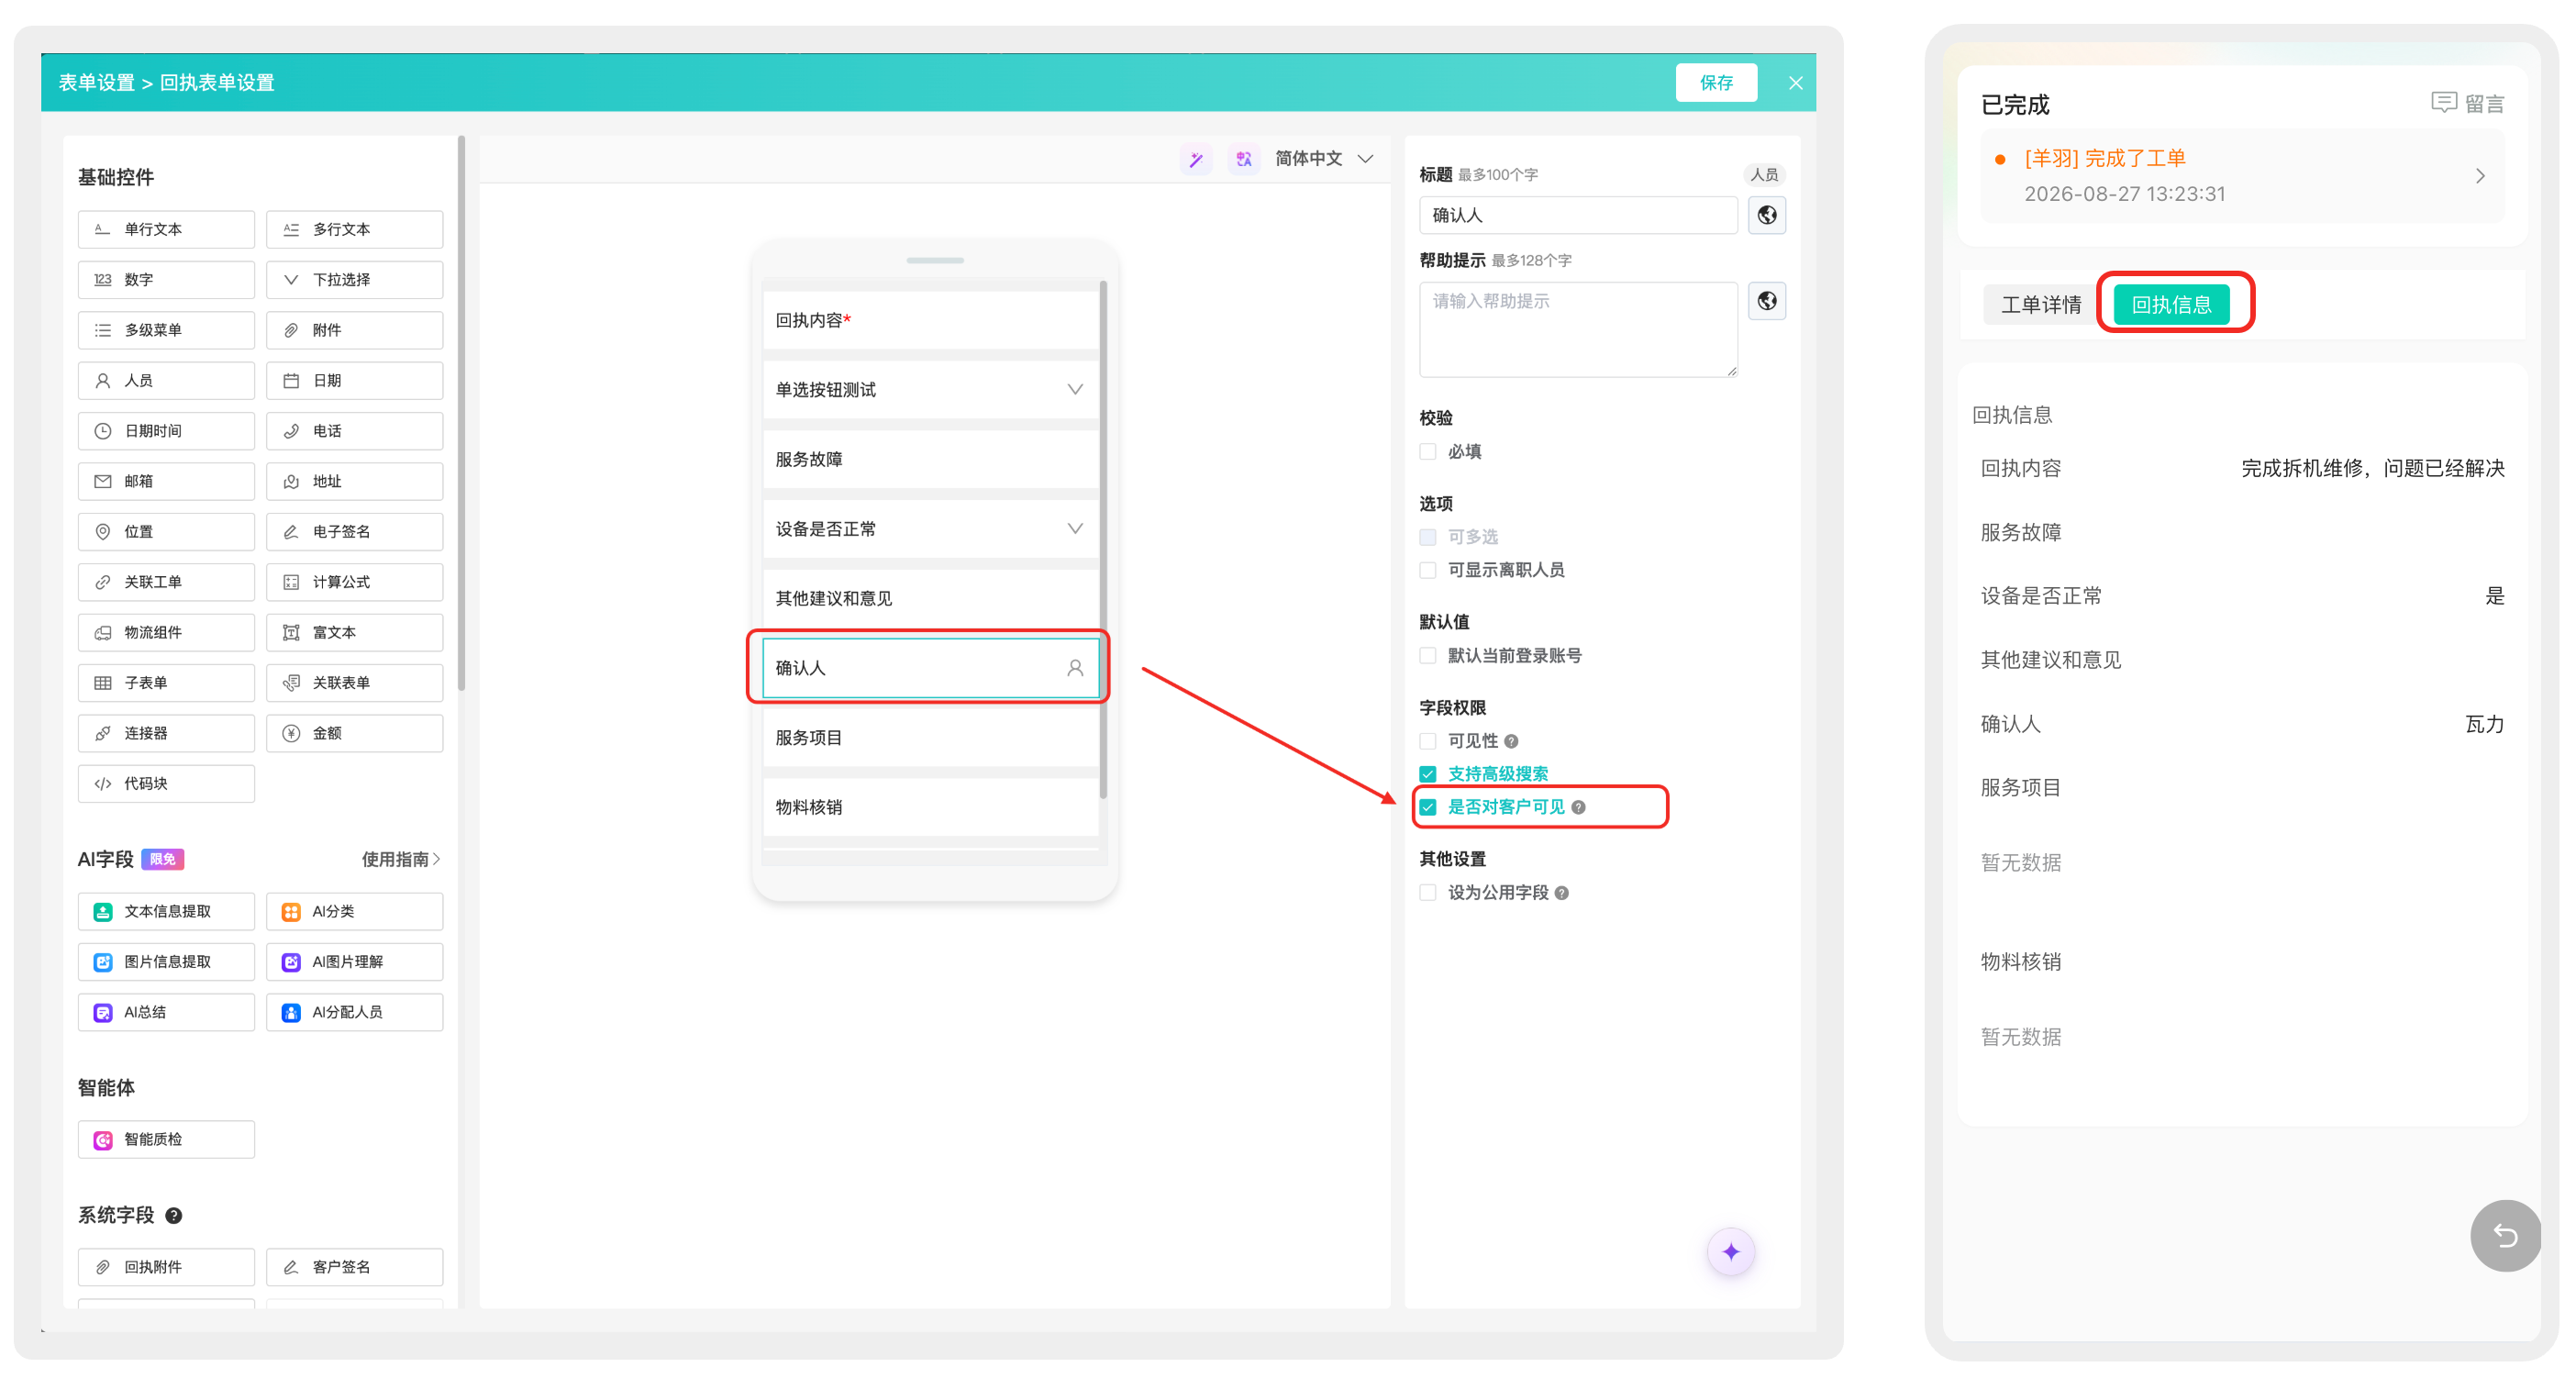Viewport: 2576px width, 1378px height.
Task: Open the 留言 message button
Action: (x=2467, y=103)
